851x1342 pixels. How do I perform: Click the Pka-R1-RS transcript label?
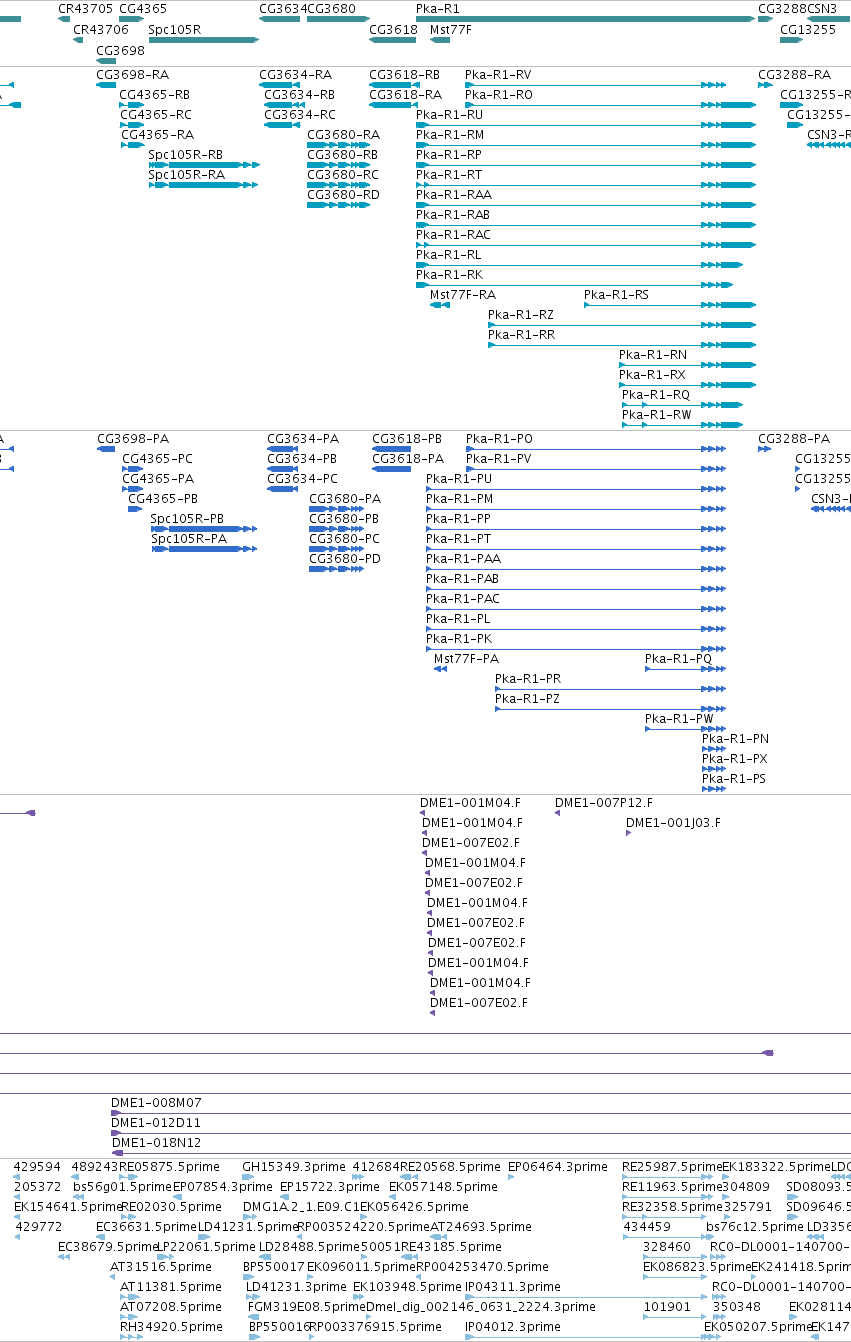click(616, 294)
